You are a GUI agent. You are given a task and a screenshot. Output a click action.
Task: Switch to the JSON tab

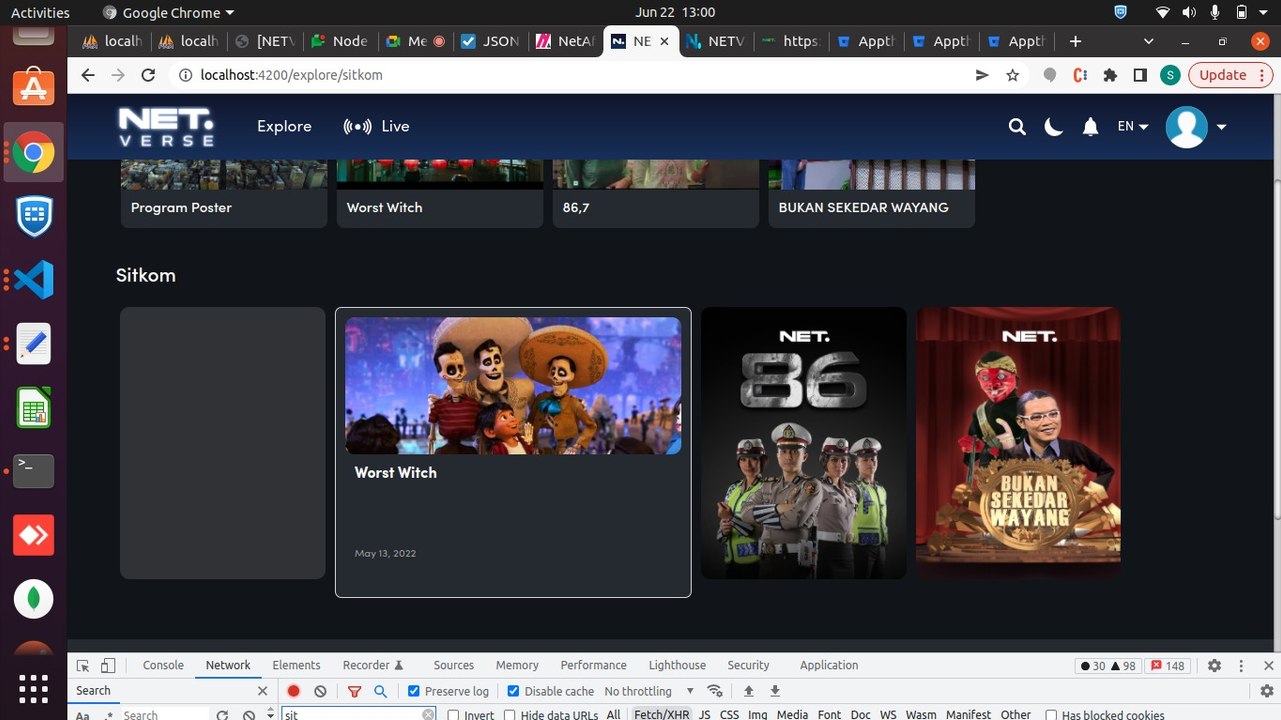coord(490,41)
